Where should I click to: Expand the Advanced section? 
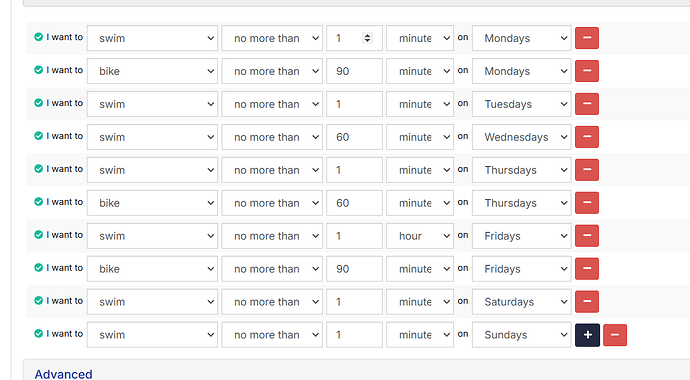click(63, 374)
